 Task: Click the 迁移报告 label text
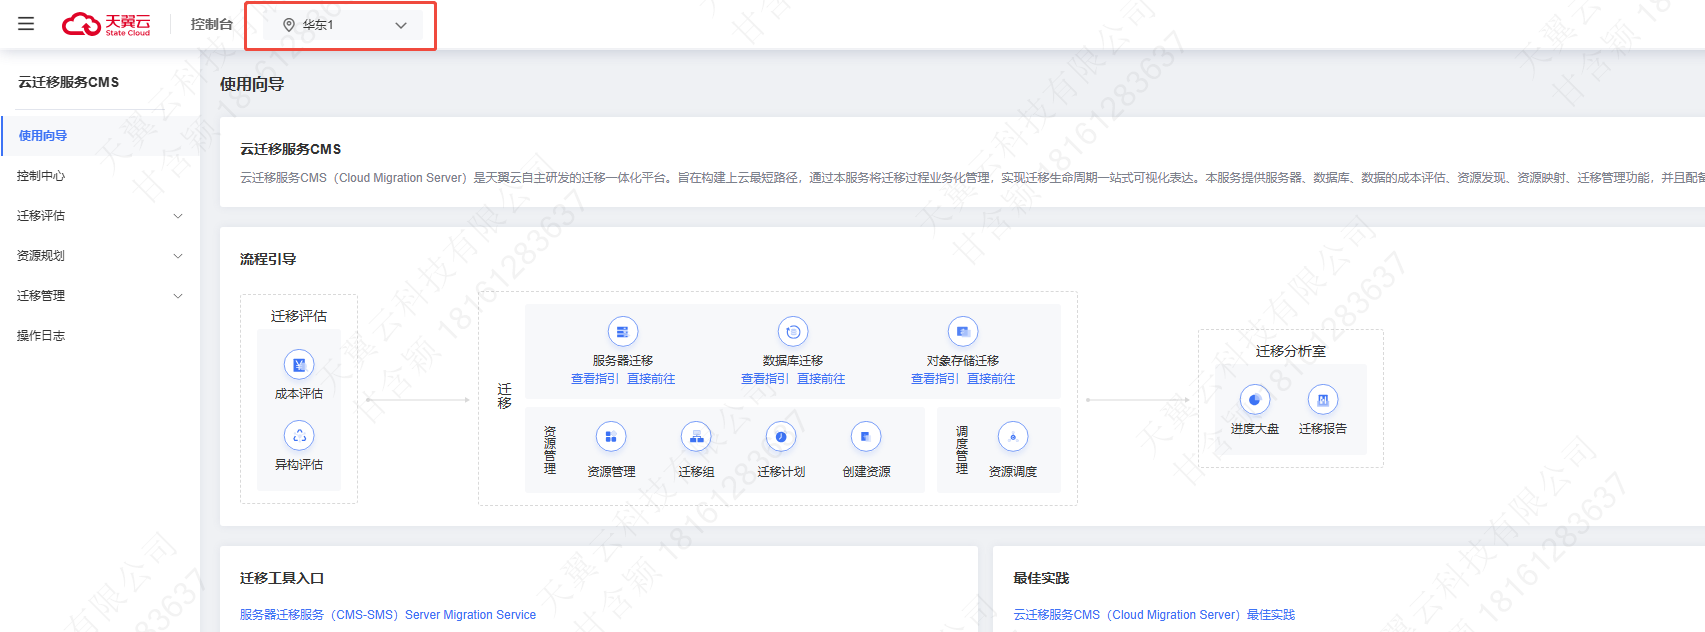(1323, 429)
